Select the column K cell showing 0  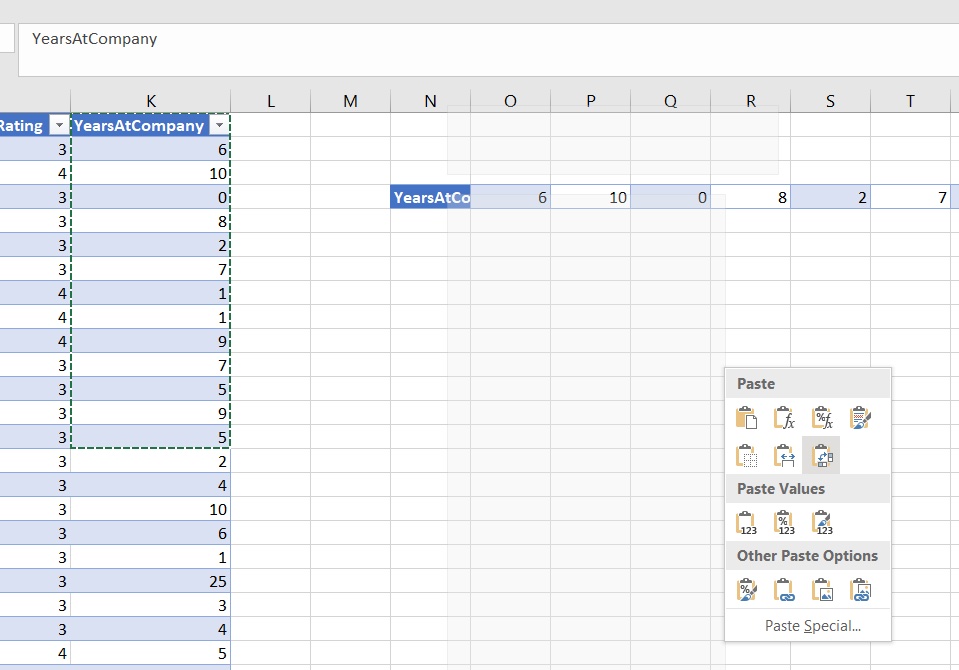(x=150, y=197)
